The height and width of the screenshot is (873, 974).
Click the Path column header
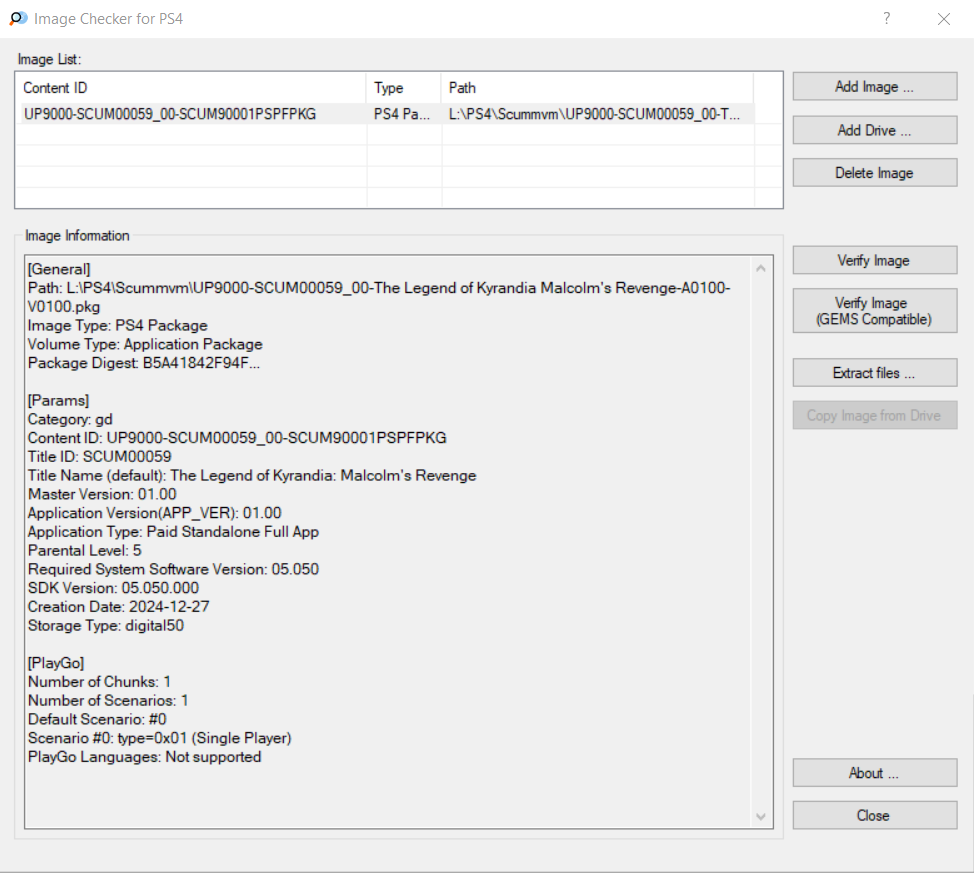point(598,88)
